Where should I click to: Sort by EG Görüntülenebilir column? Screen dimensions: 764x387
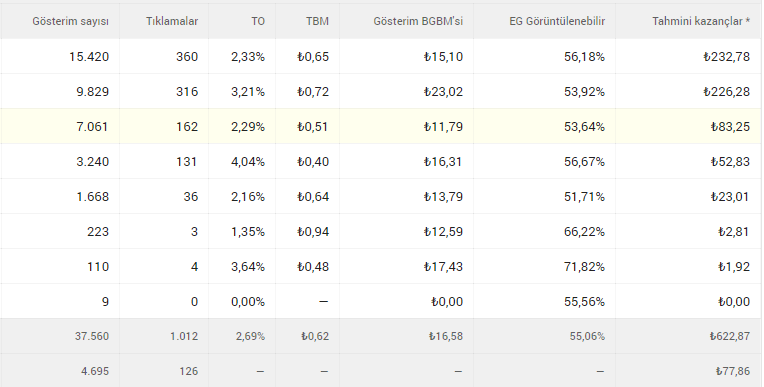557,21
